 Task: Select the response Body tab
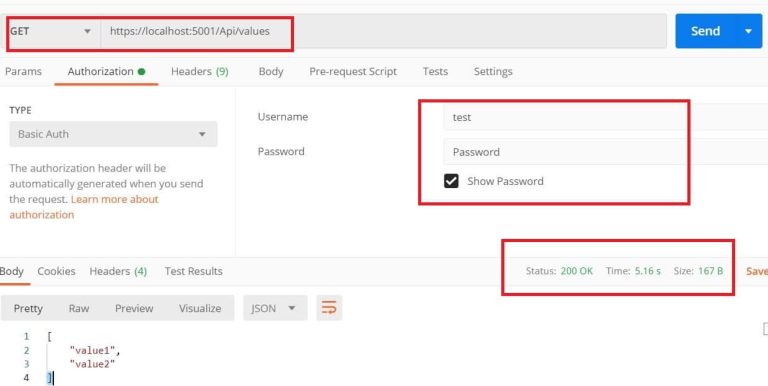[x=12, y=271]
